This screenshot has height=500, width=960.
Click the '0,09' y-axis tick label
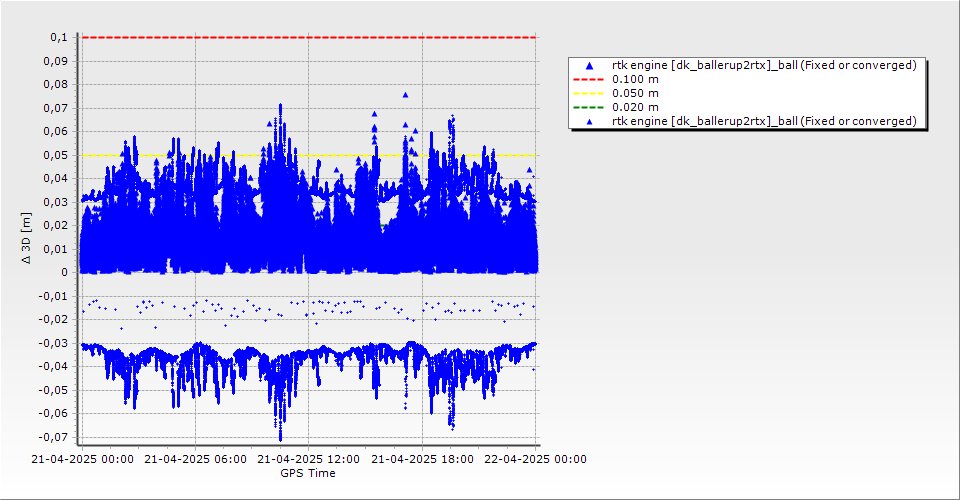(56, 61)
